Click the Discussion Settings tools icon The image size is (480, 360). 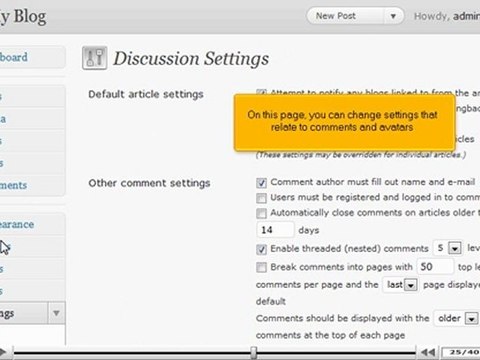(95, 58)
